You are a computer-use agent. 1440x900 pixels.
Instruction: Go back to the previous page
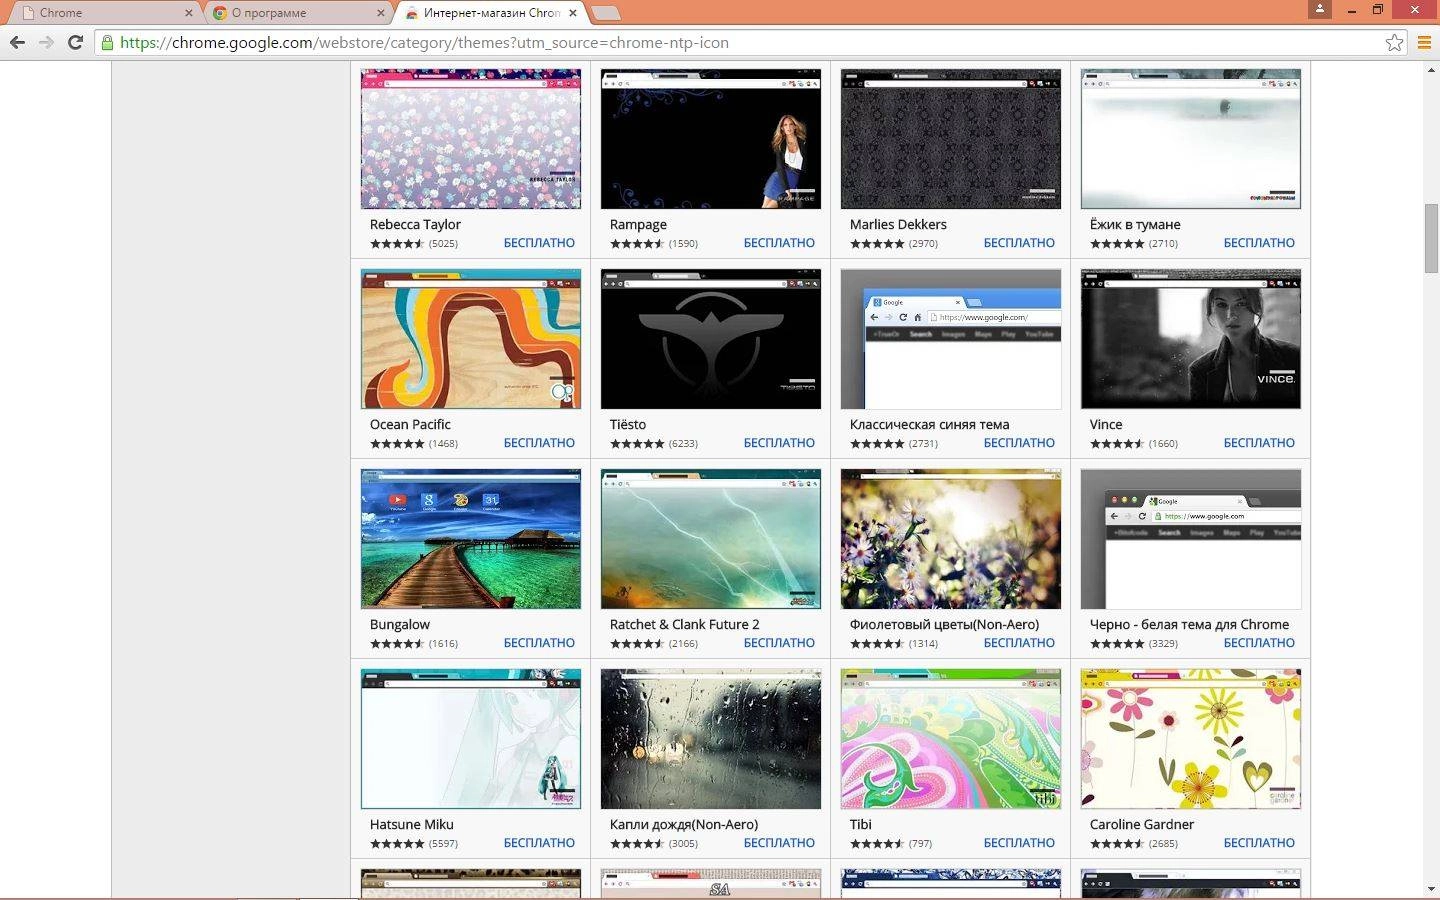[x=17, y=42]
